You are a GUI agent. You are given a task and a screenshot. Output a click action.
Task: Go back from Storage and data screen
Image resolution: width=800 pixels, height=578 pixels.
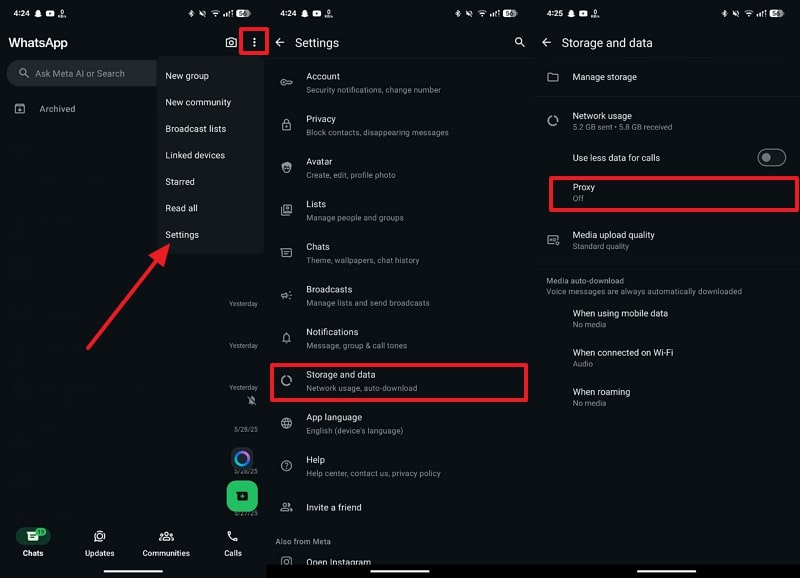tap(546, 43)
